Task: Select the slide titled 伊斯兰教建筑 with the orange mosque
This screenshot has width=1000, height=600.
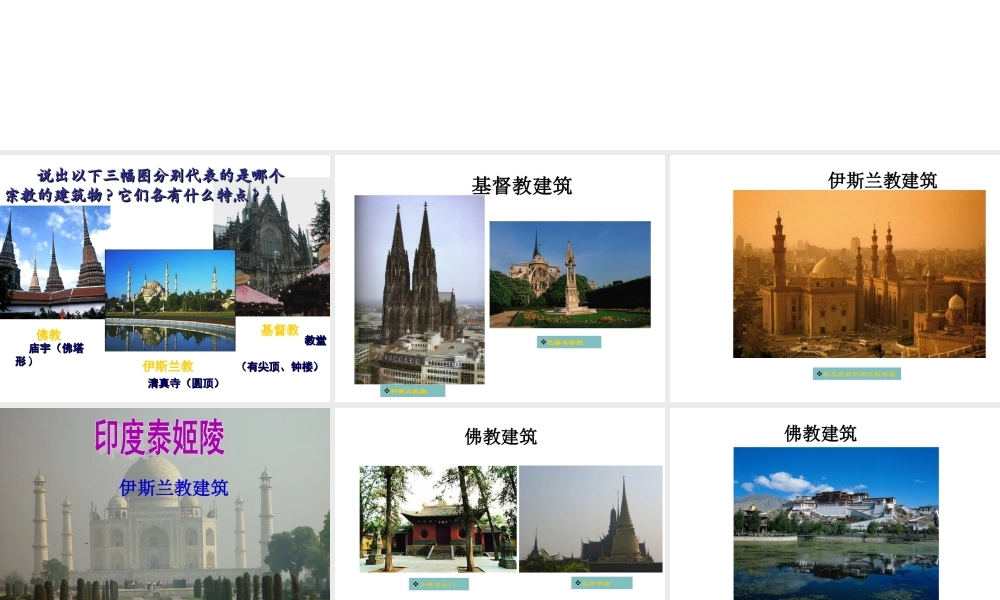Action: 835,278
